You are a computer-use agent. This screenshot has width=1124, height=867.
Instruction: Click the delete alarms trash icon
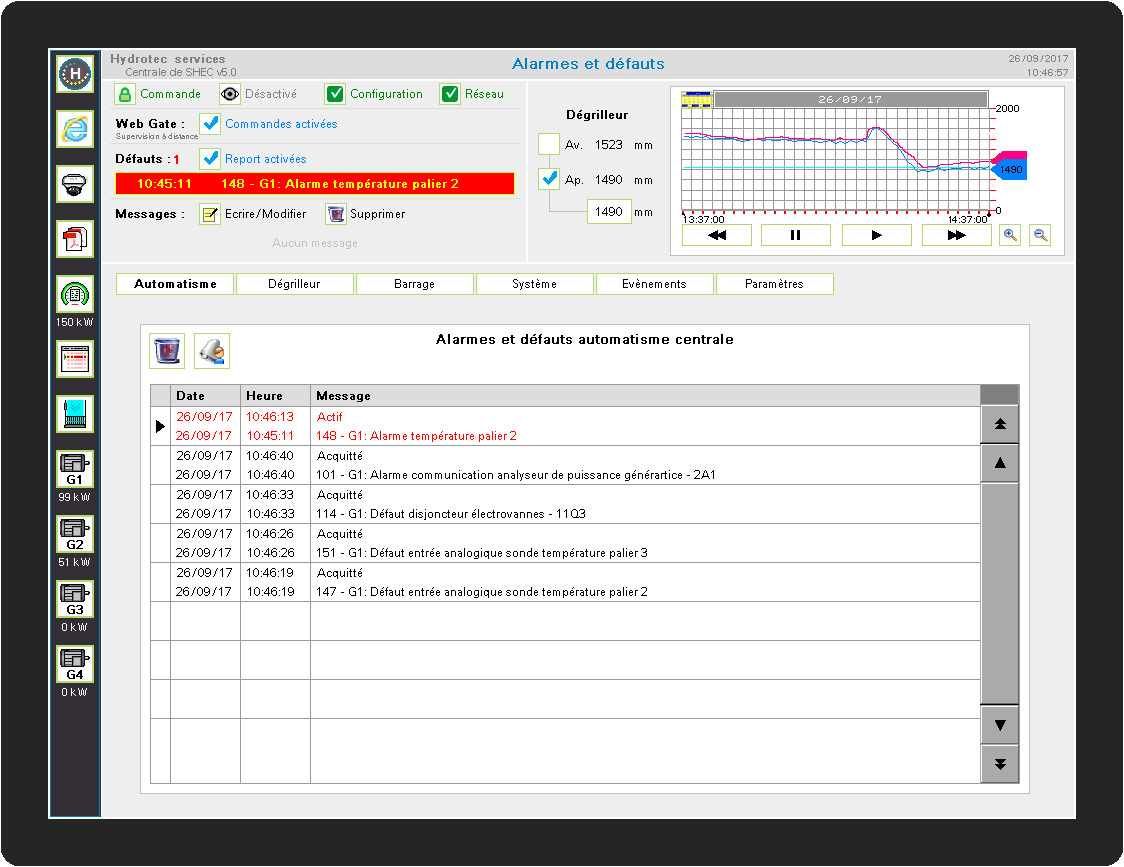point(167,351)
